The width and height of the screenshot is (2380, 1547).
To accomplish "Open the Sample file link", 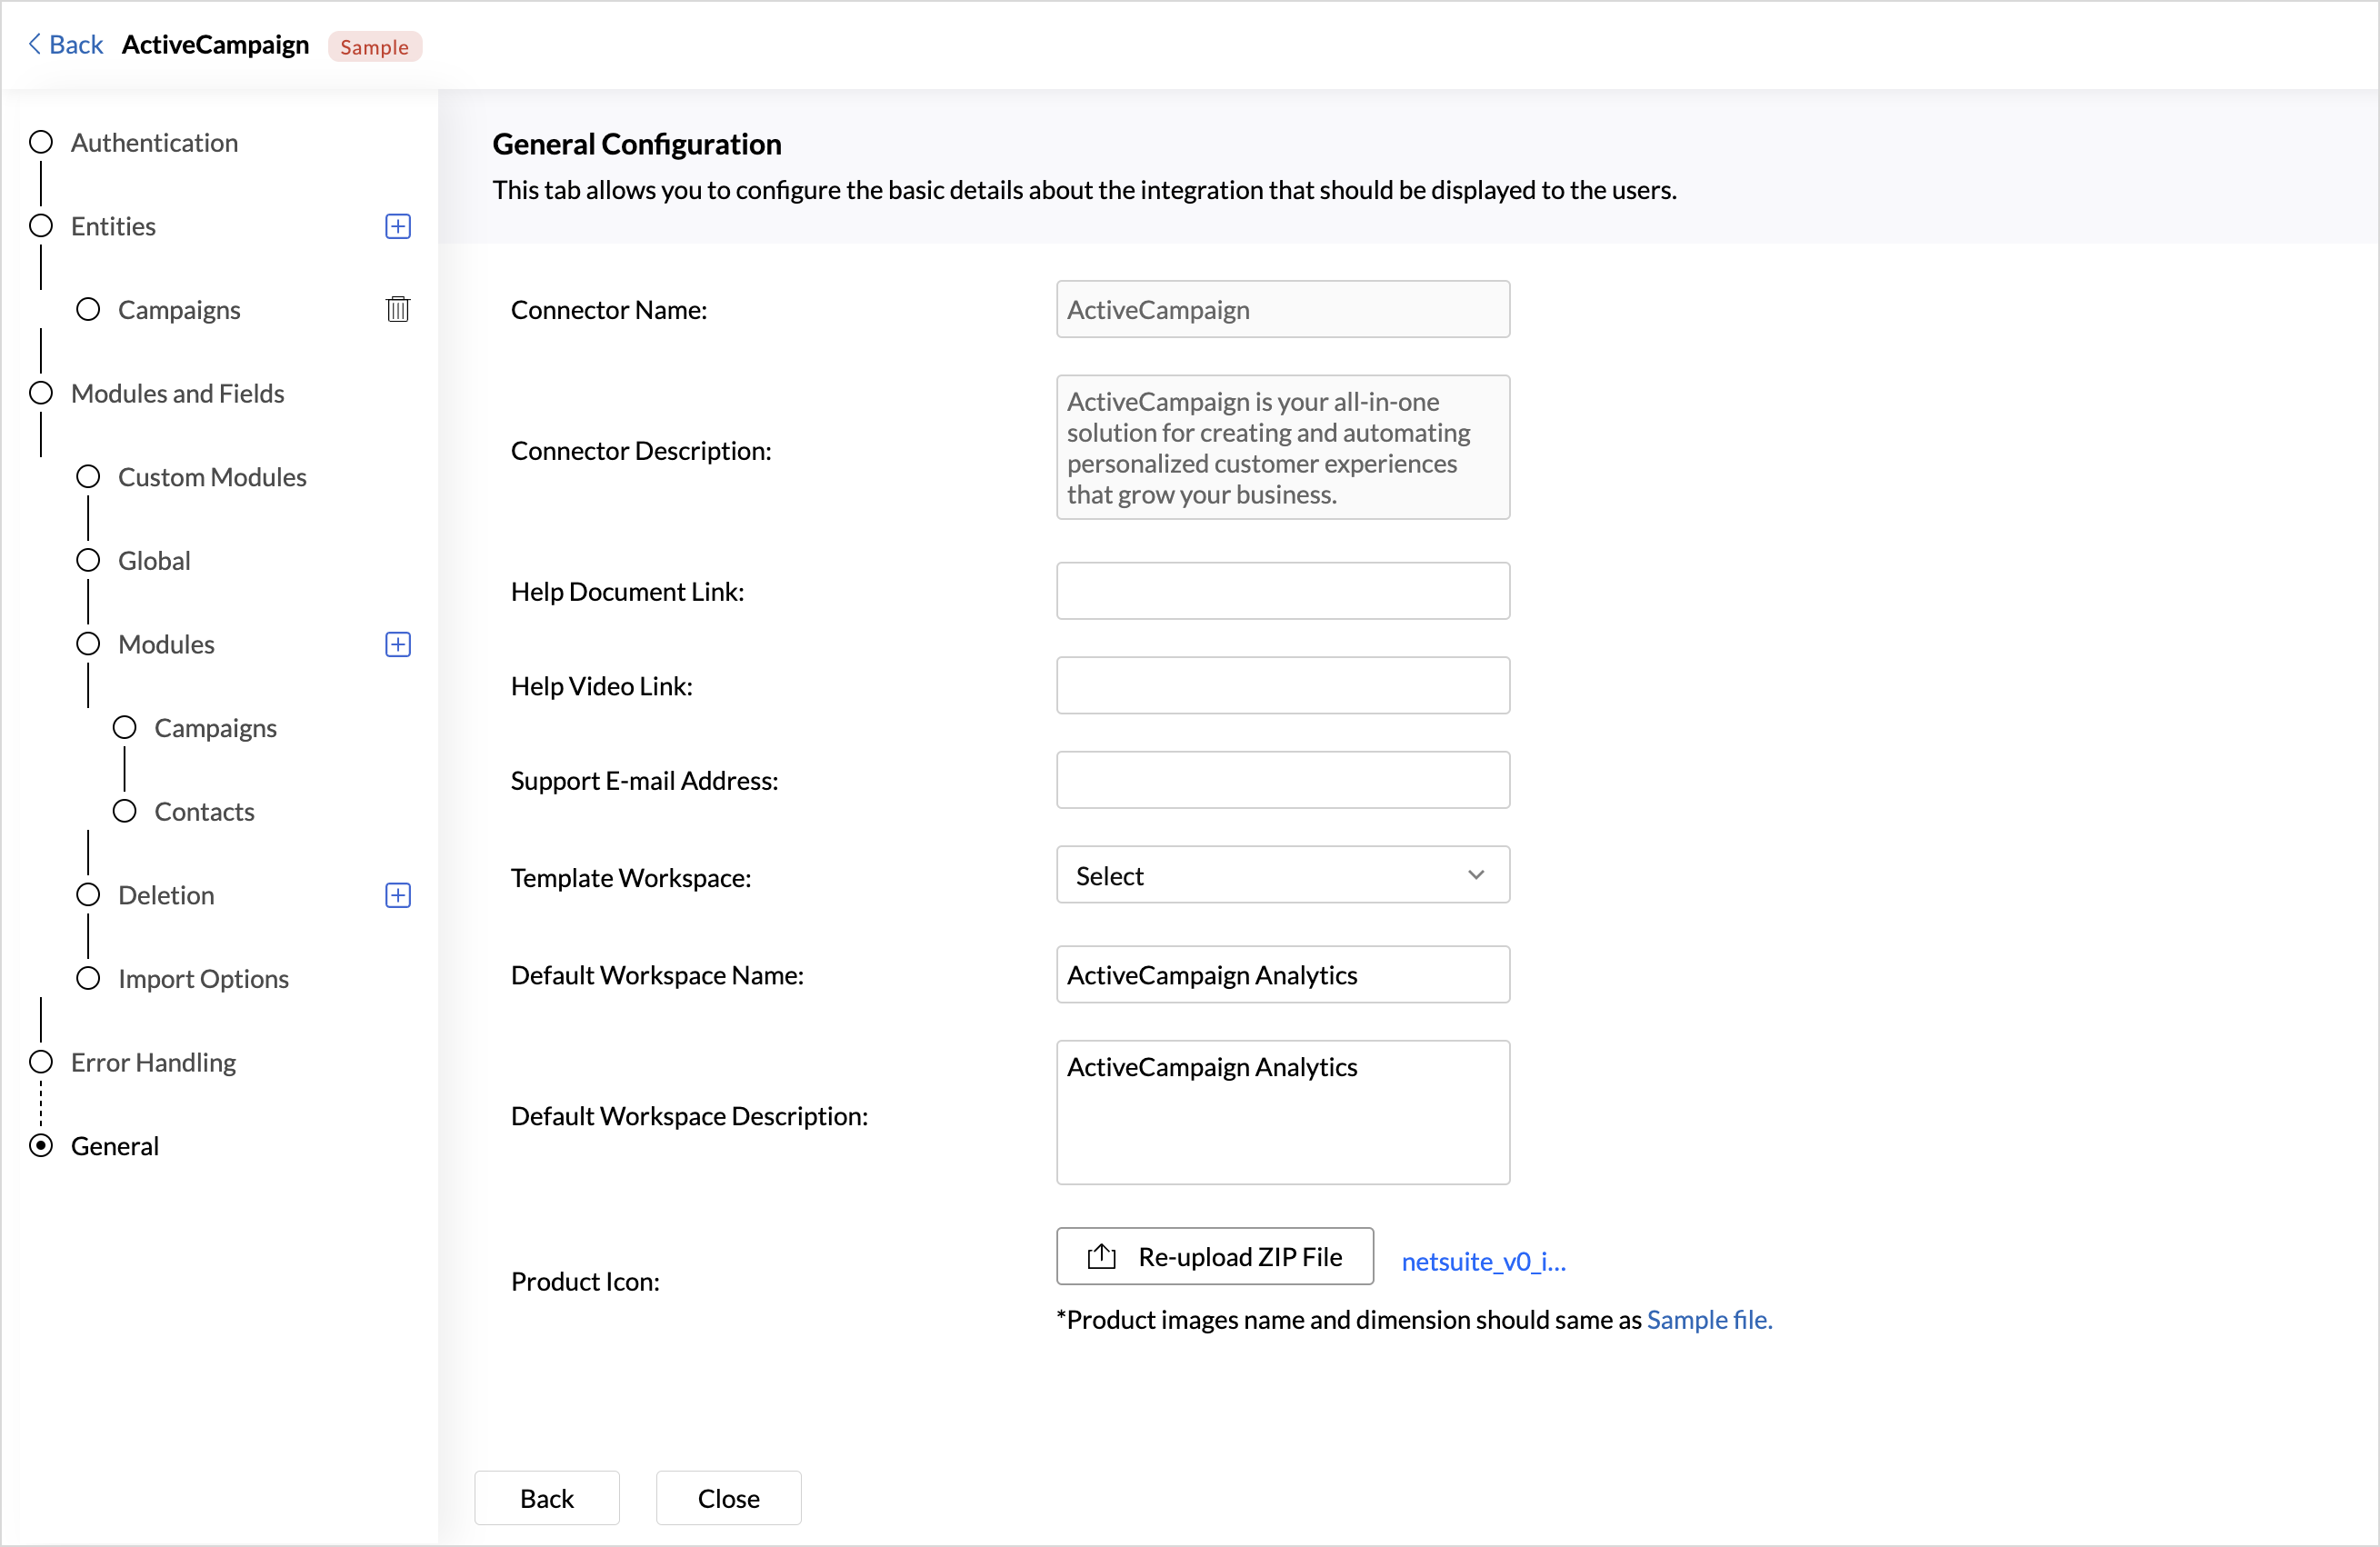I will click(x=1708, y=1320).
